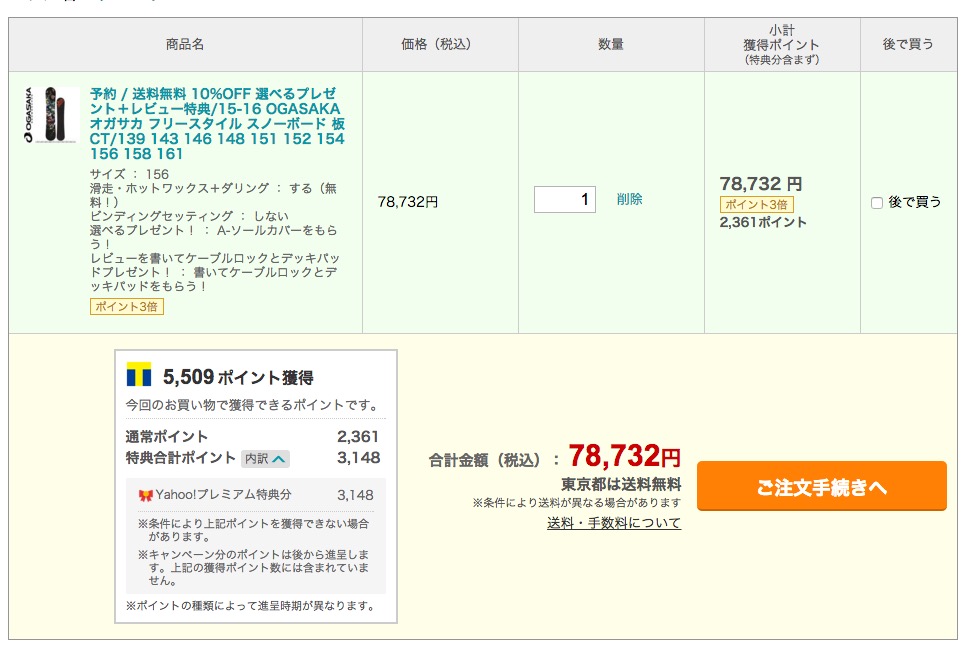This screenshot has width=968, height=649.
Task: Click the 5,509ポイント獲得 heading
Action: (238, 377)
